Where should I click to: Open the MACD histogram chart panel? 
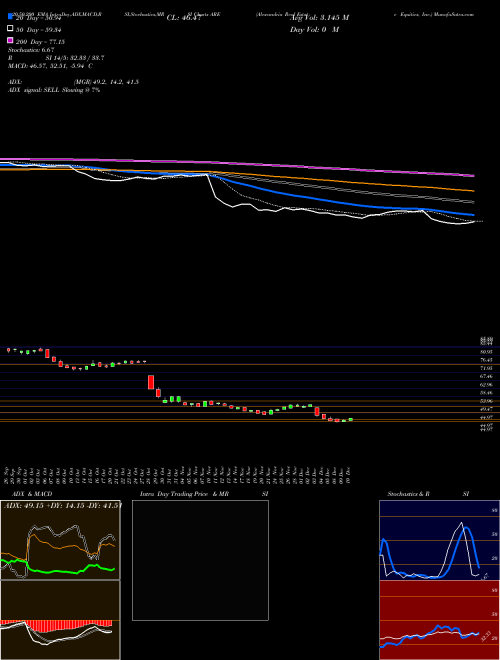60,620
